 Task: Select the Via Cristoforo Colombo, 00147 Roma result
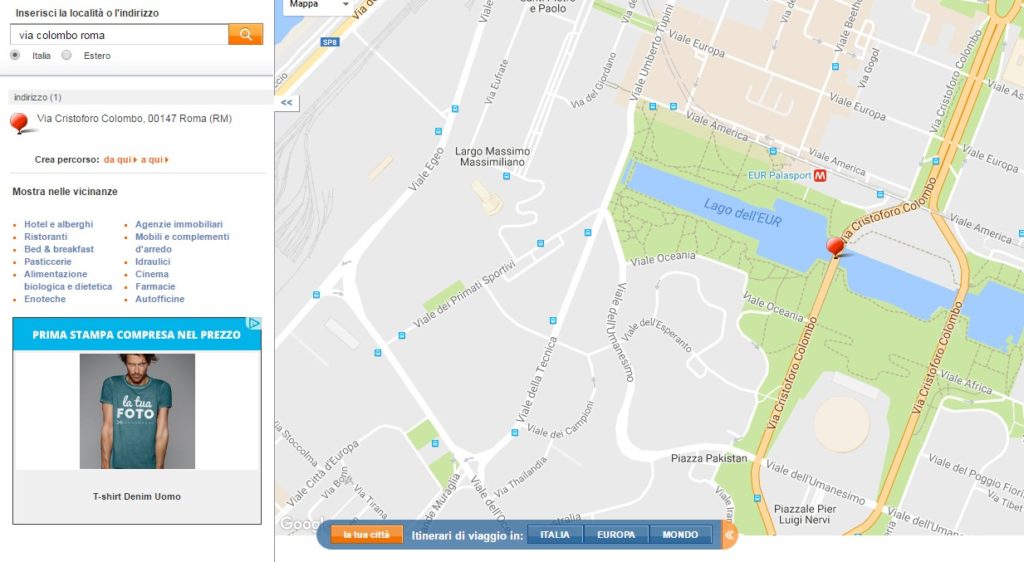[x=134, y=118]
